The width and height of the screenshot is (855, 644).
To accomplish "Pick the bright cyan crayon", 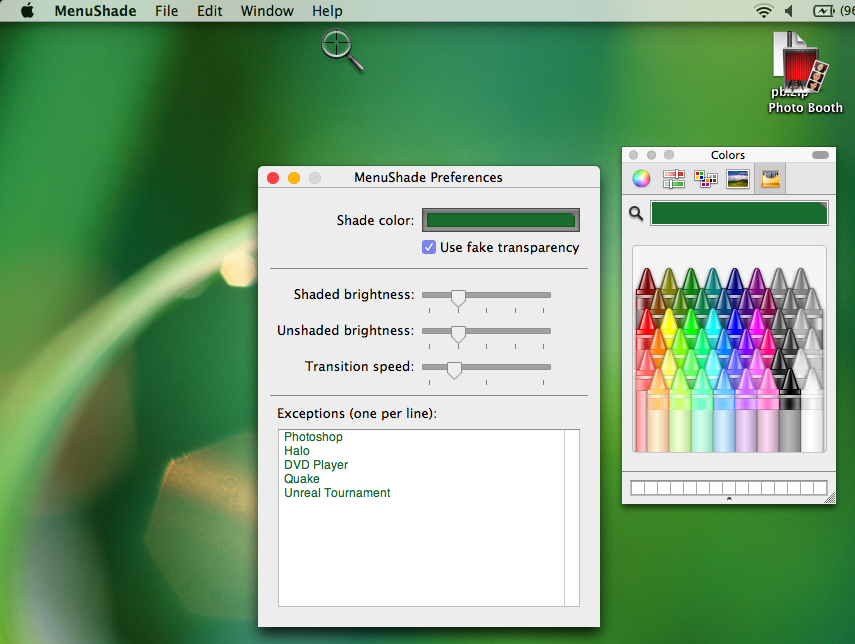I will (x=712, y=321).
